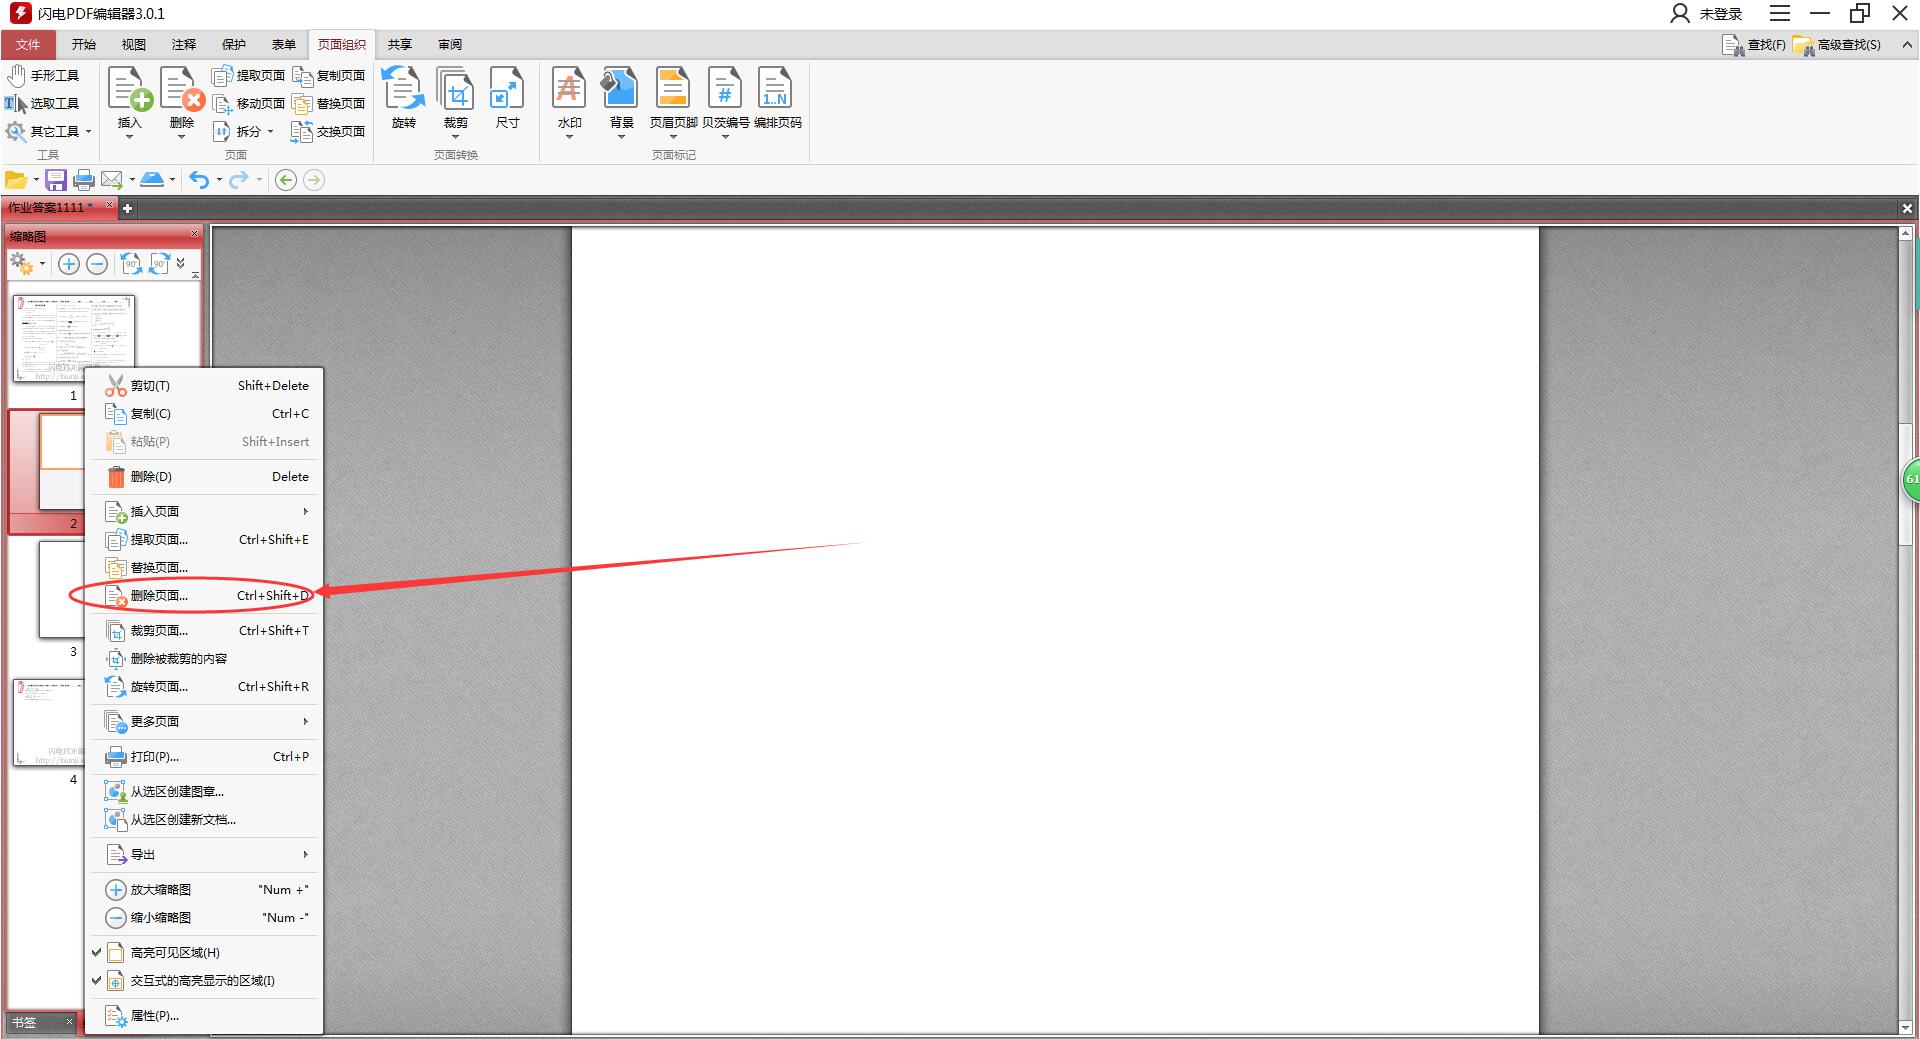
Task: Click the Save icon in quick toolbar
Action: (x=56, y=180)
